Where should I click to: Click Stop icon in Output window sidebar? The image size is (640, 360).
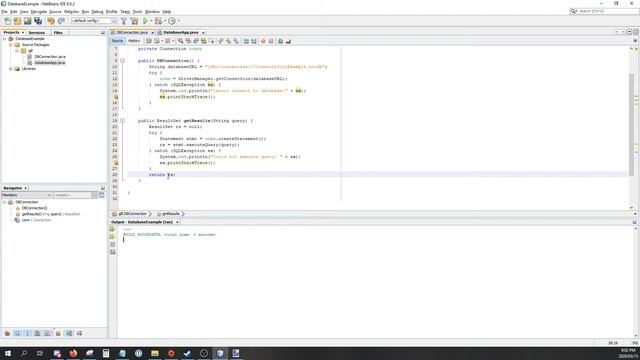pos(113,244)
